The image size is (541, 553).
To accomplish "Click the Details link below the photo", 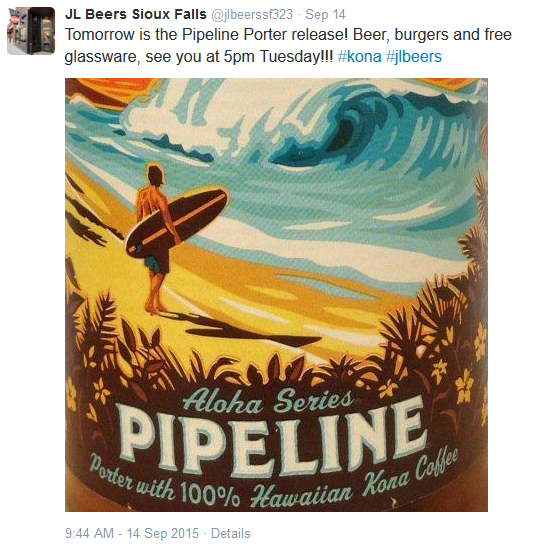I will (x=231, y=533).
